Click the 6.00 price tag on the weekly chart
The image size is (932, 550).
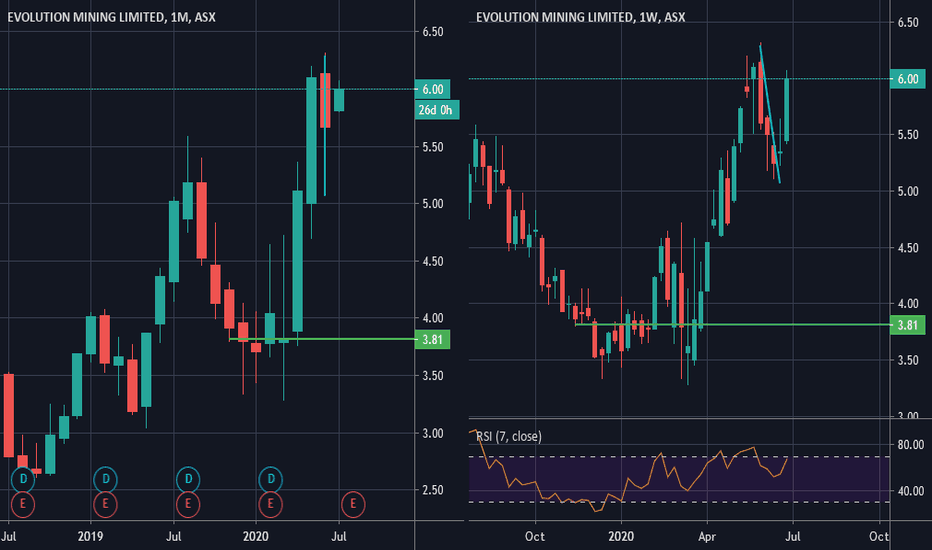point(908,79)
